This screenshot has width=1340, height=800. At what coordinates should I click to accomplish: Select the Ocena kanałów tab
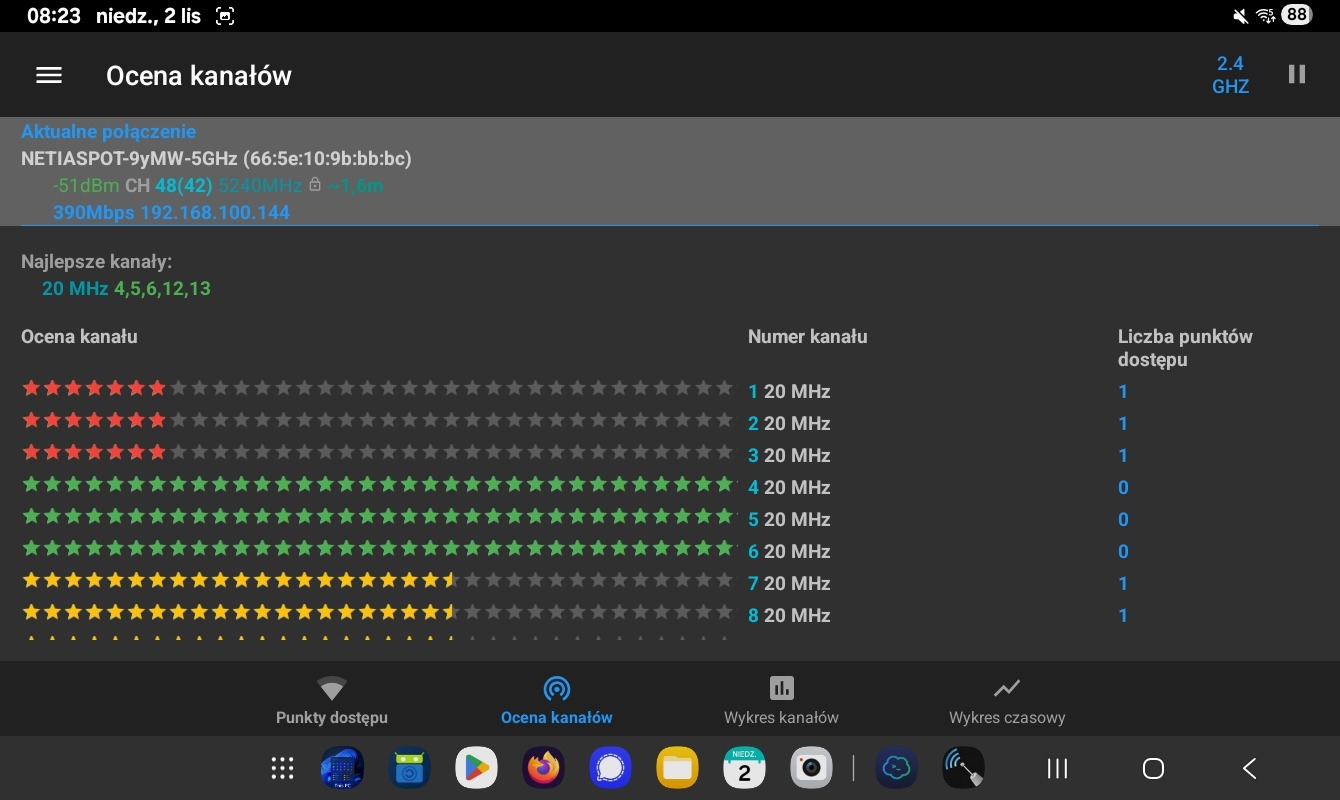click(557, 700)
